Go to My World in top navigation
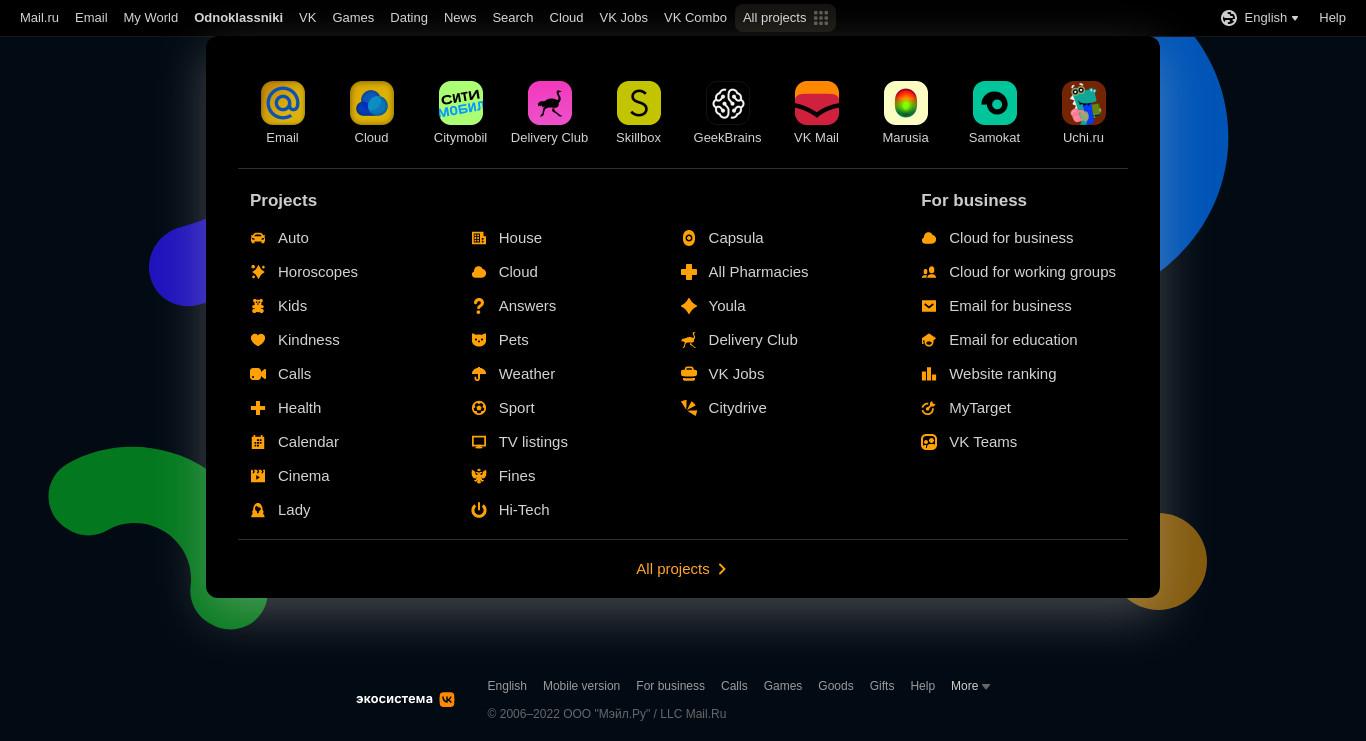This screenshot has width=1366, height=741. coord(151,18)
